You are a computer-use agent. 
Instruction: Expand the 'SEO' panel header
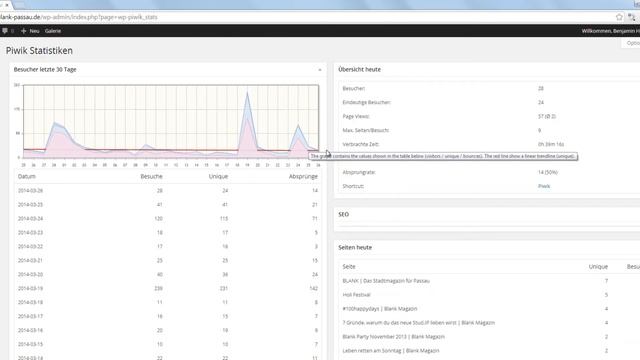pyautogui.click(x=343, y=214)
